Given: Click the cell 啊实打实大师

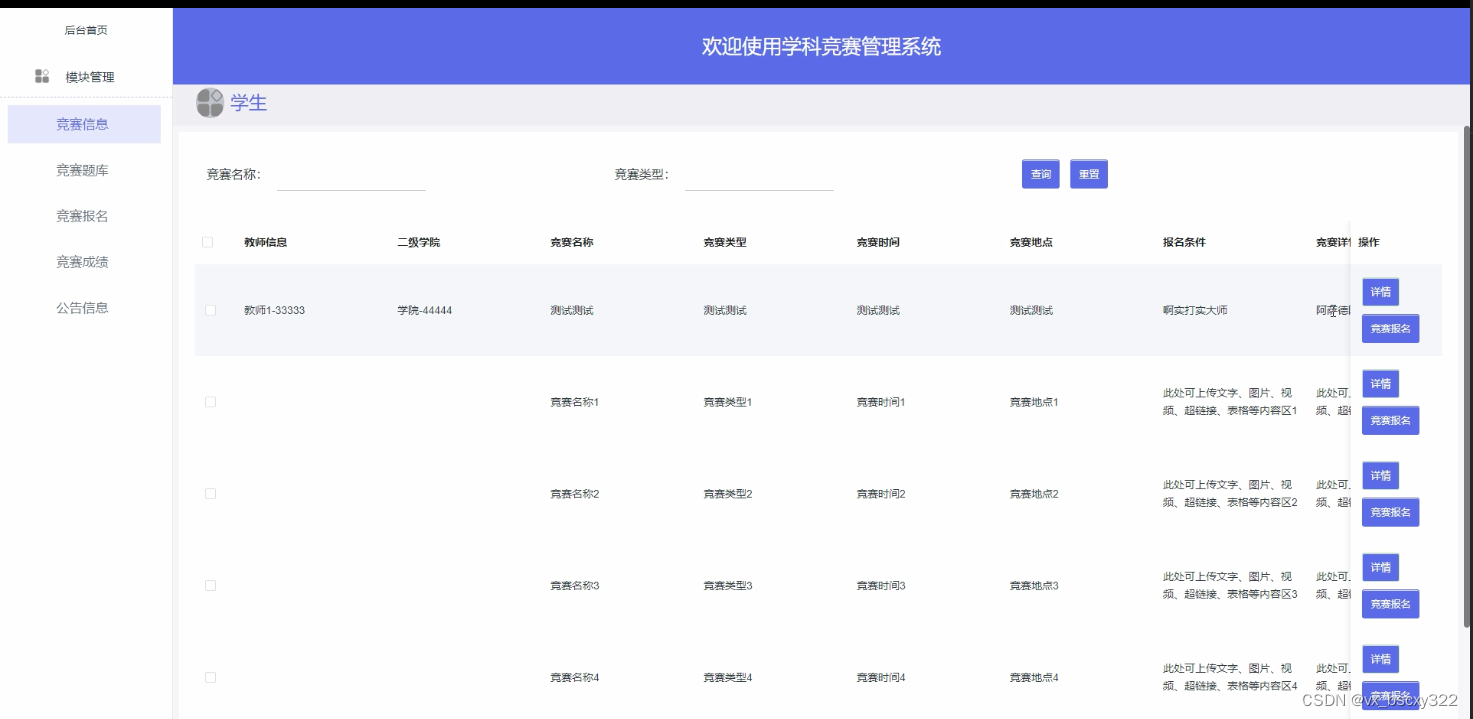Looking at the screenshot, I should (1195, 310).
